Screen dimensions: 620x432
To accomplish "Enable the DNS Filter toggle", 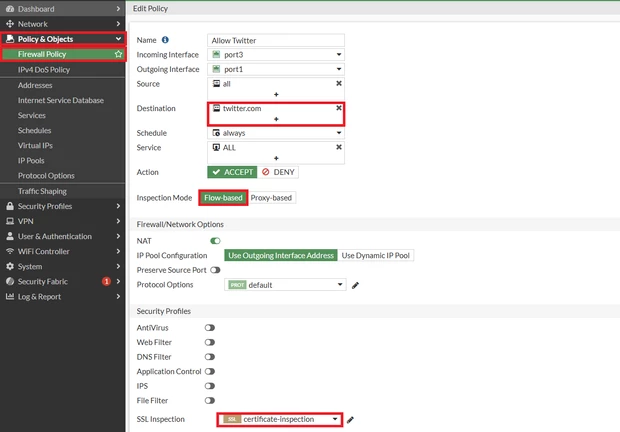I will click(210, 357).
